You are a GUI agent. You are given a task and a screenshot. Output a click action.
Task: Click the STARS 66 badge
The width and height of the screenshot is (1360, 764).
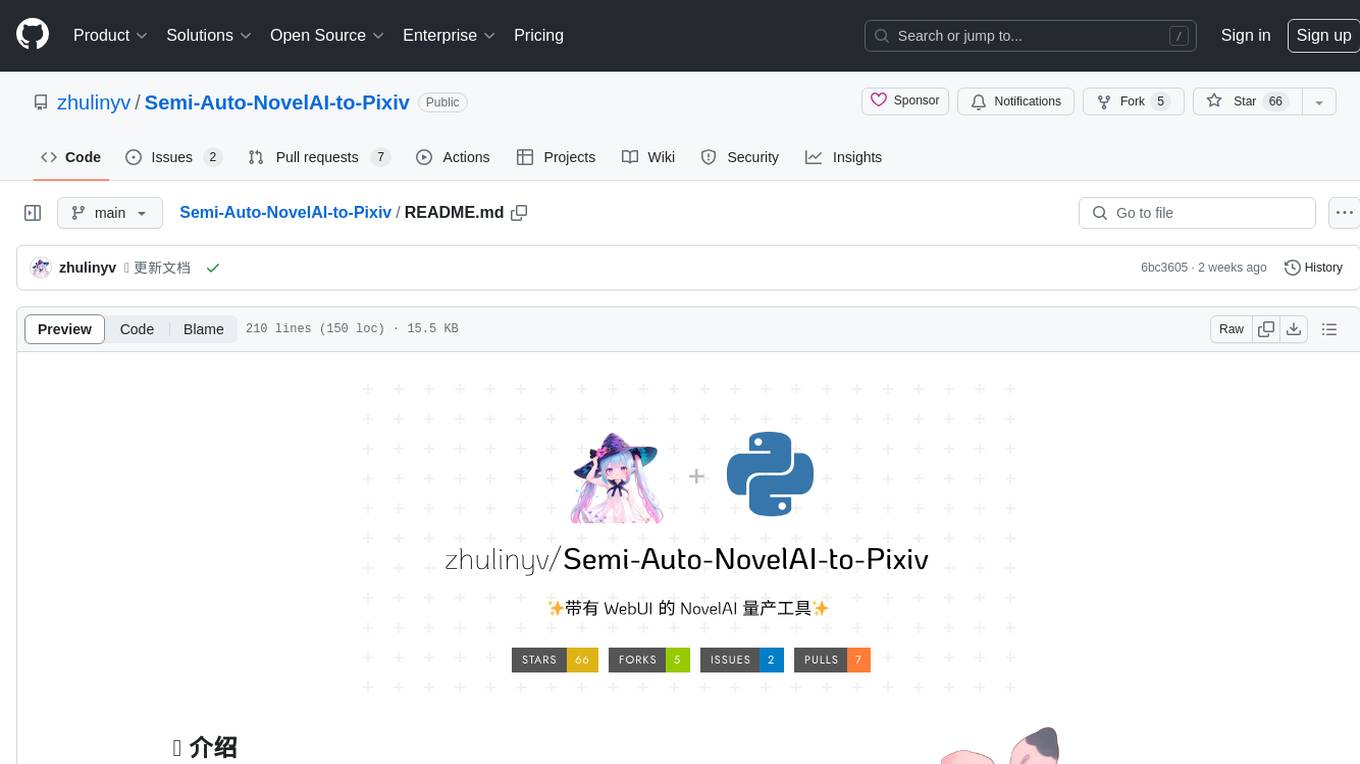(x=555, y=660)
